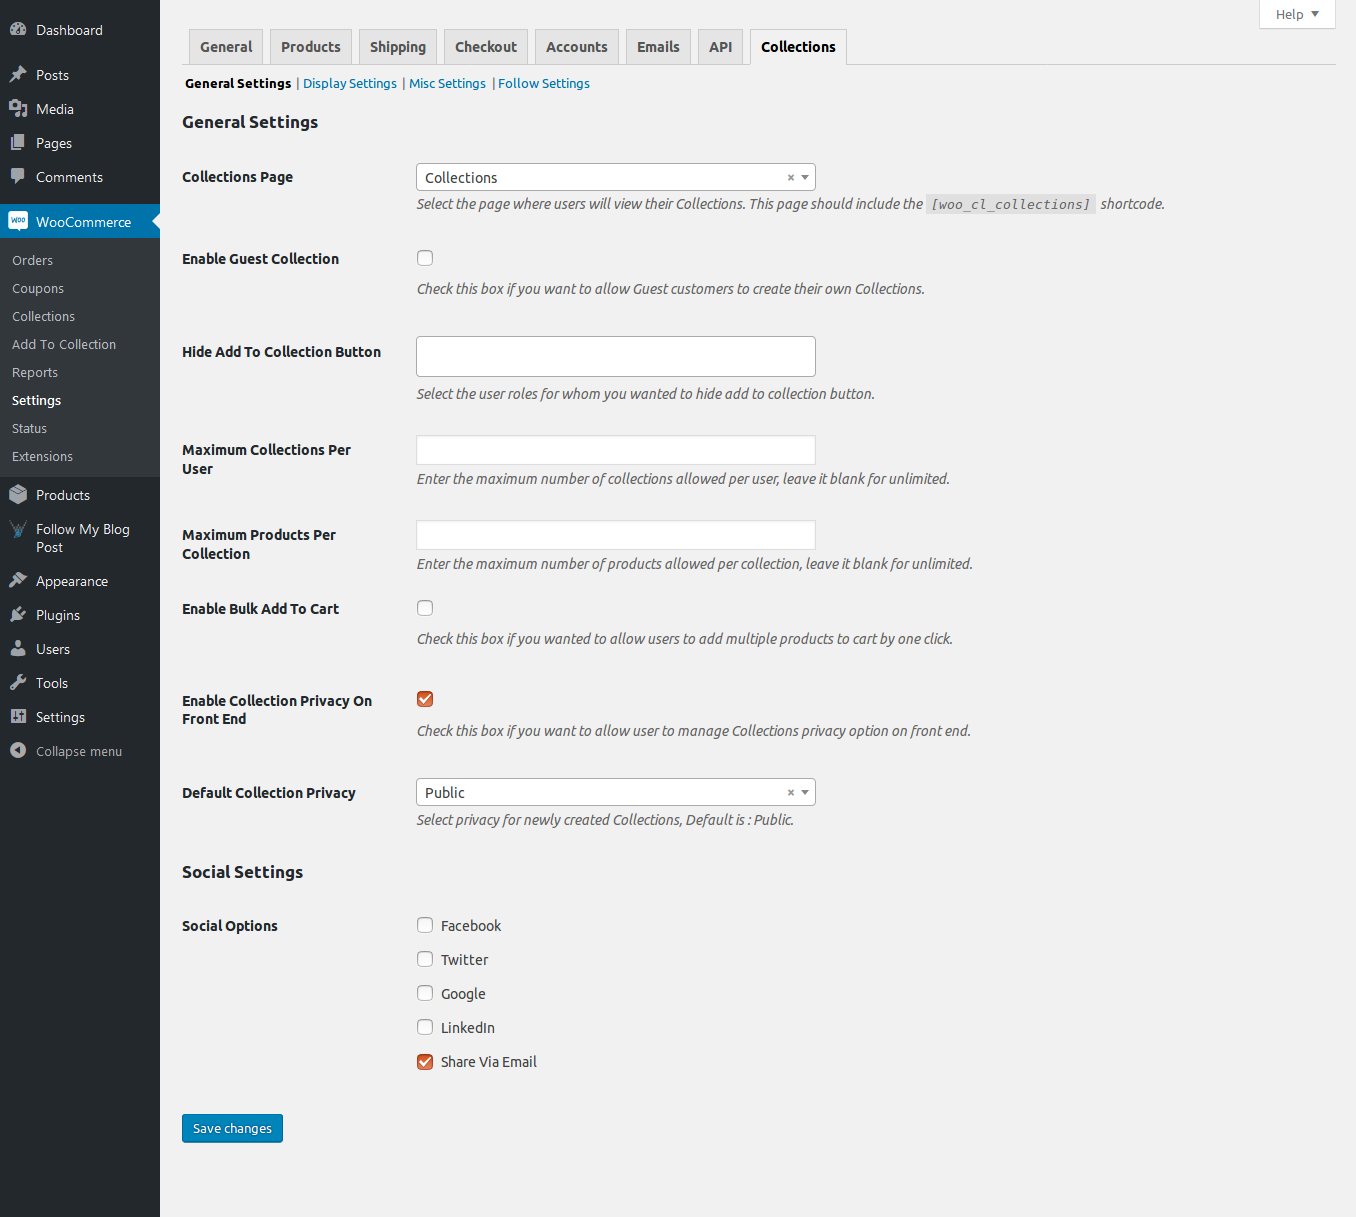Click the Tools wrench icon
This screenshot has height=1217, width=1356.
coord(18,683)
